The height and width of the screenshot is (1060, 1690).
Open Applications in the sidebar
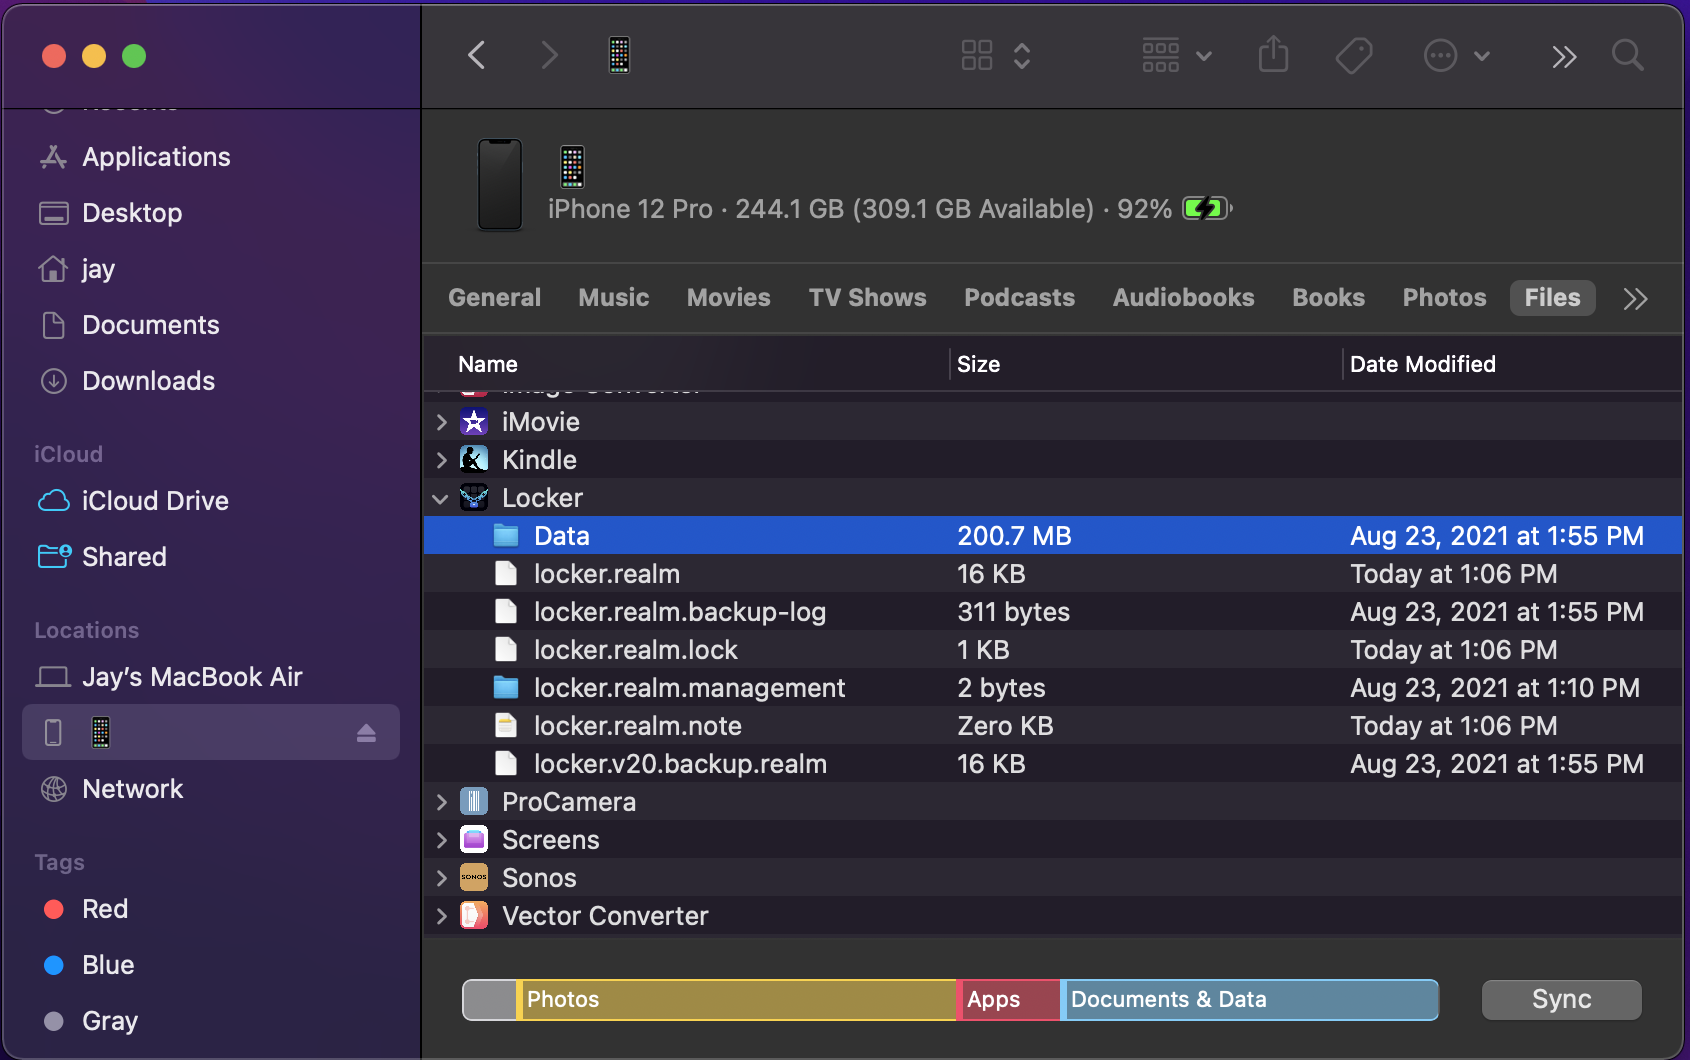[211, 157]
